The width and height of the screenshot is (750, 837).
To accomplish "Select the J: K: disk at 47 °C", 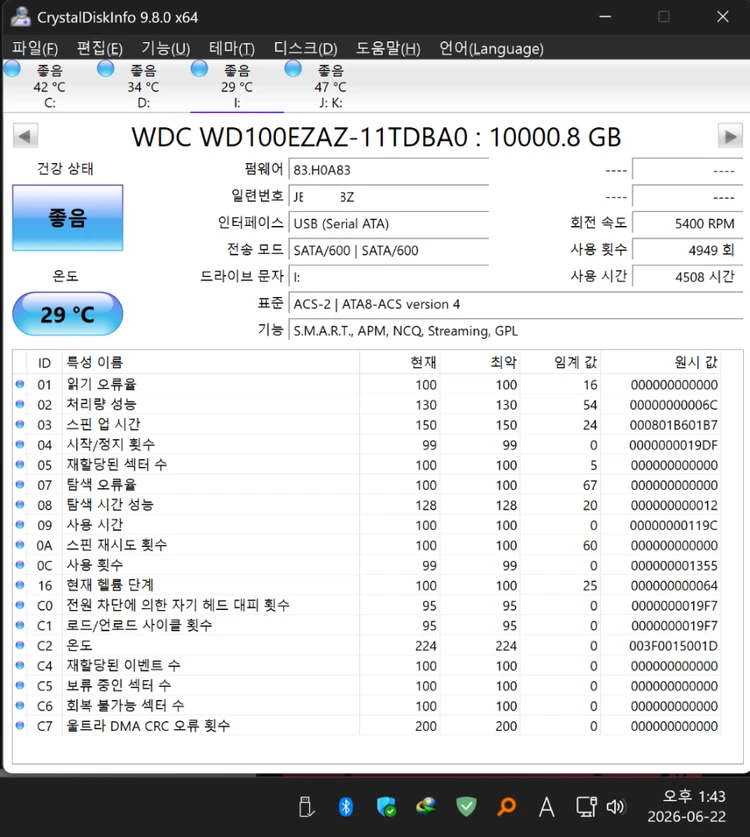I will [x=330, y=86].
